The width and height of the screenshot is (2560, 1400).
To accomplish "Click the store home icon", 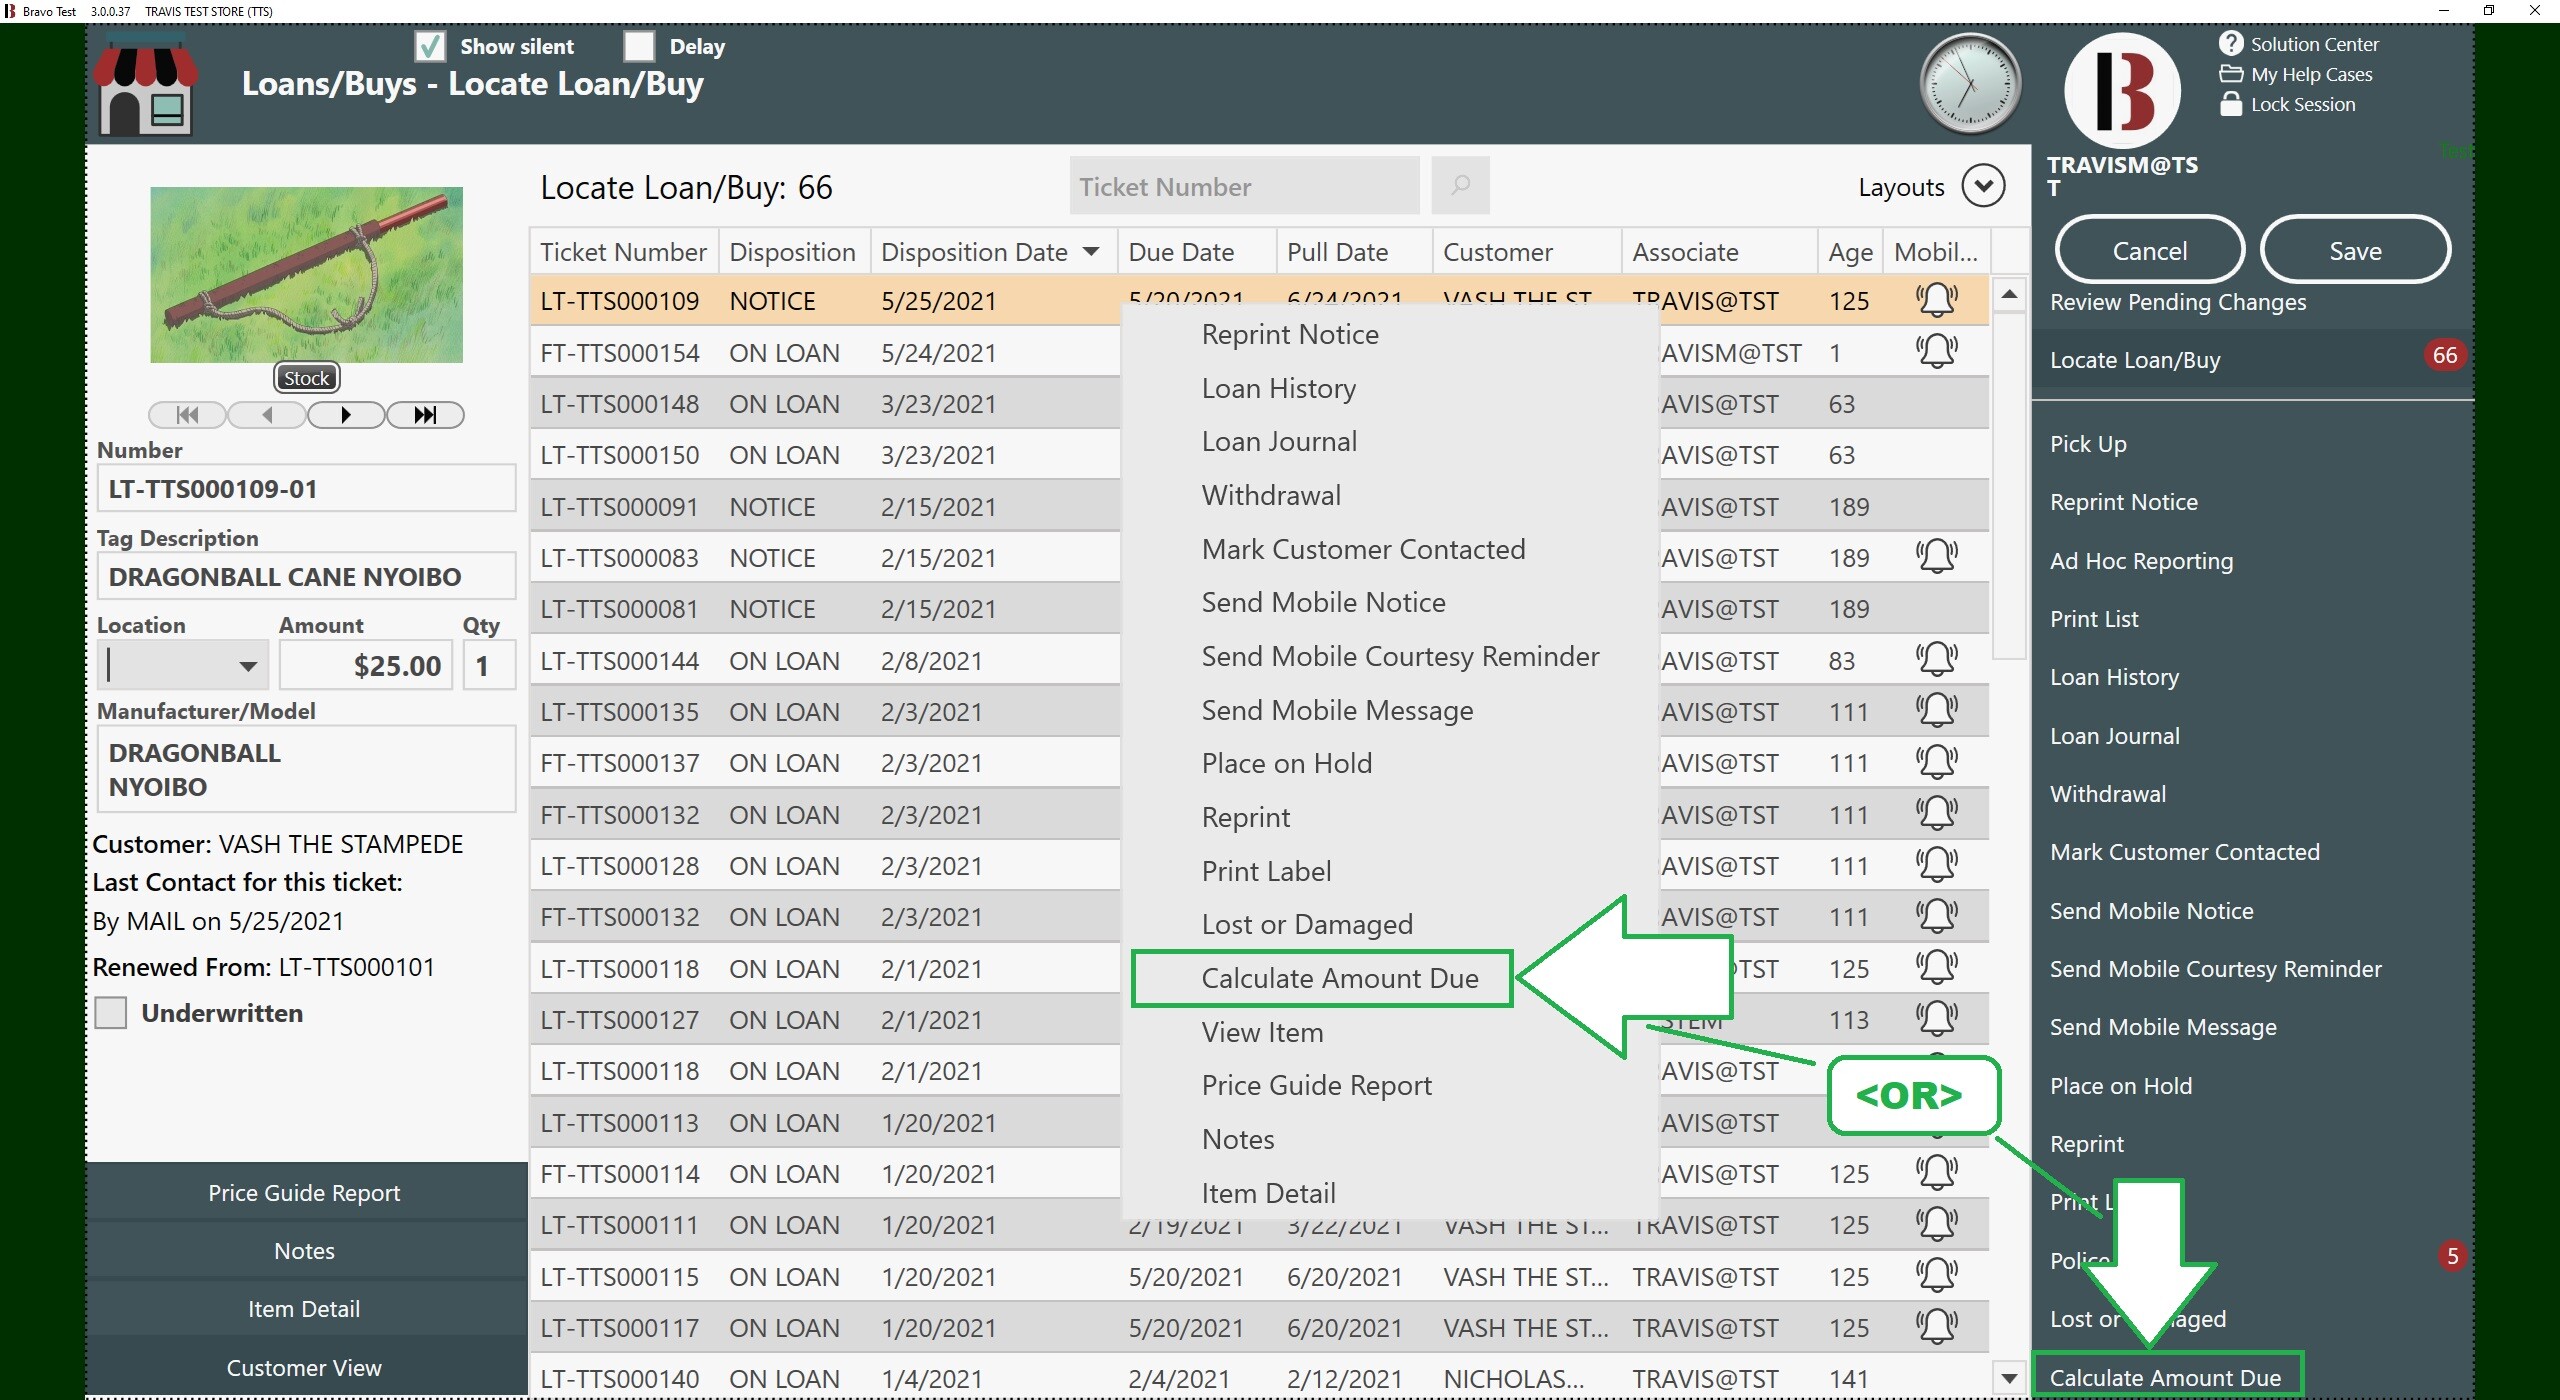I will 146,85.
